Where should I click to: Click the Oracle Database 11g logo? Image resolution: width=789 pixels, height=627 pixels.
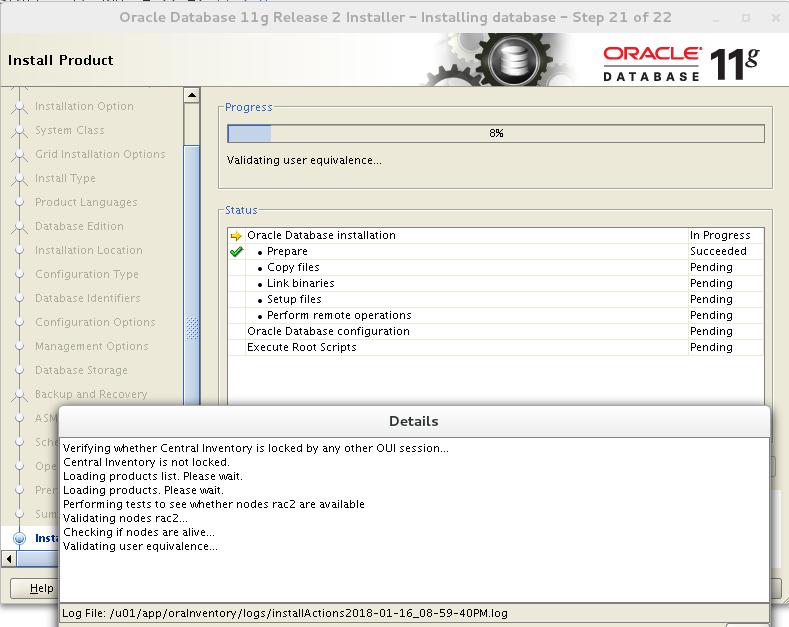pos(681,64)
